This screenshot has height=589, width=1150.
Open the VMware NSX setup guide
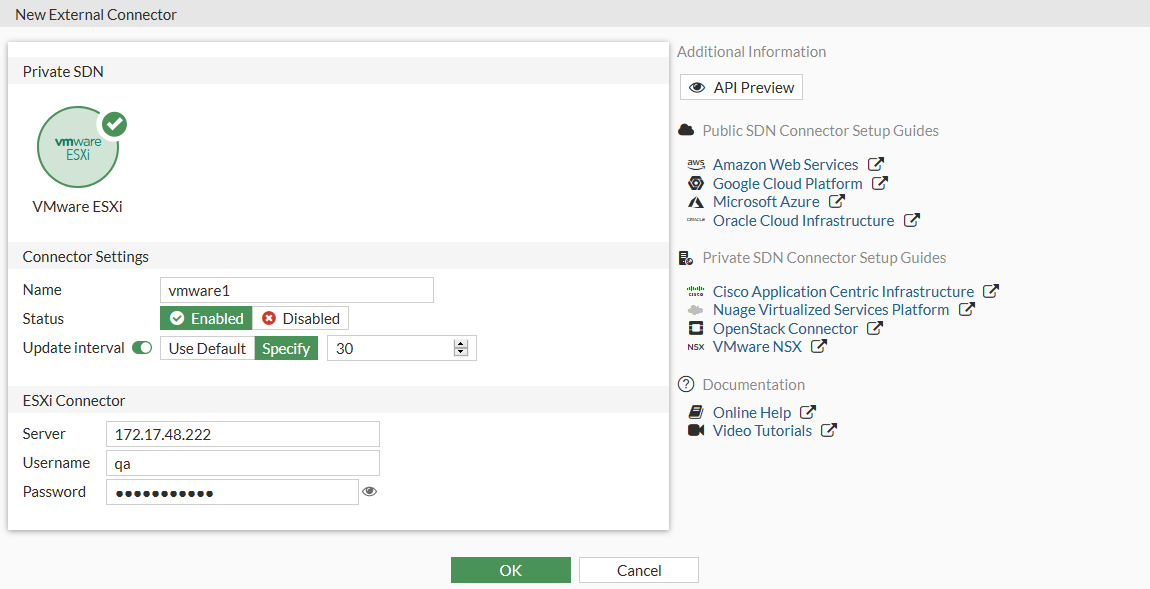point(757,347)
